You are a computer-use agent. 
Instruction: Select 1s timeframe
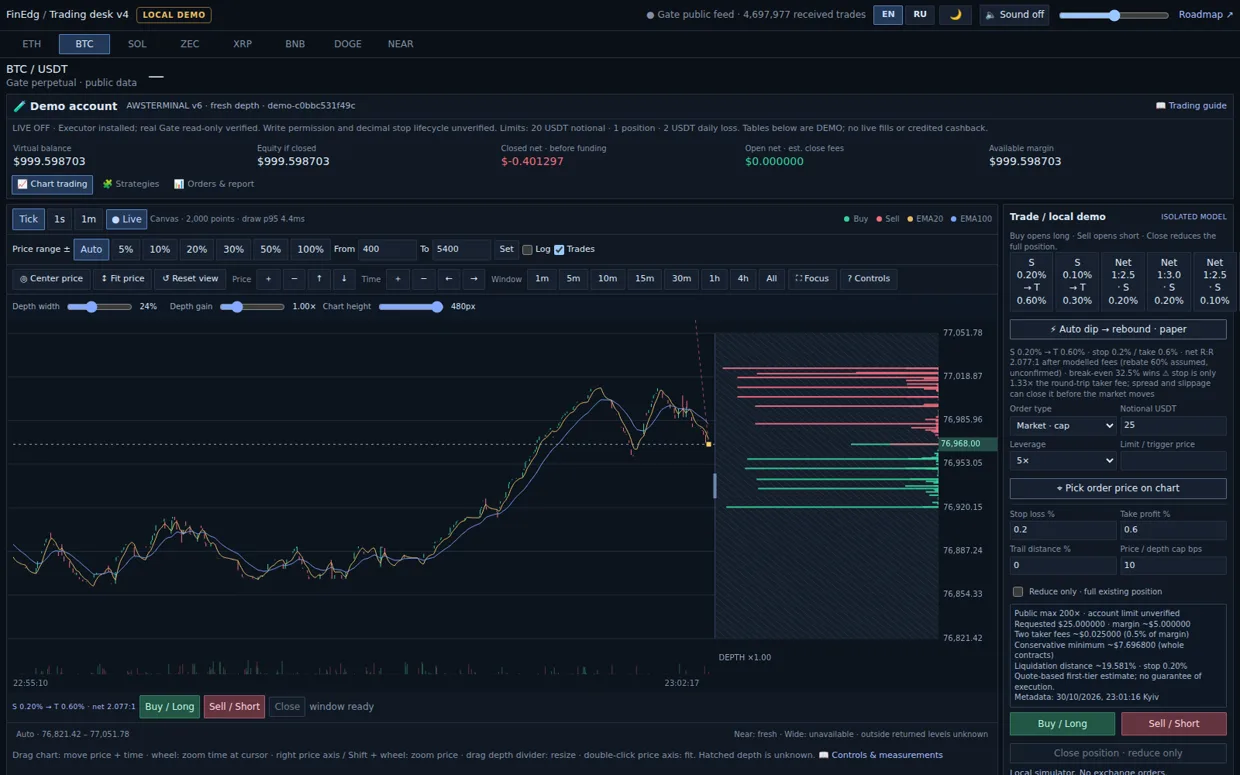(x=59, y=219)
